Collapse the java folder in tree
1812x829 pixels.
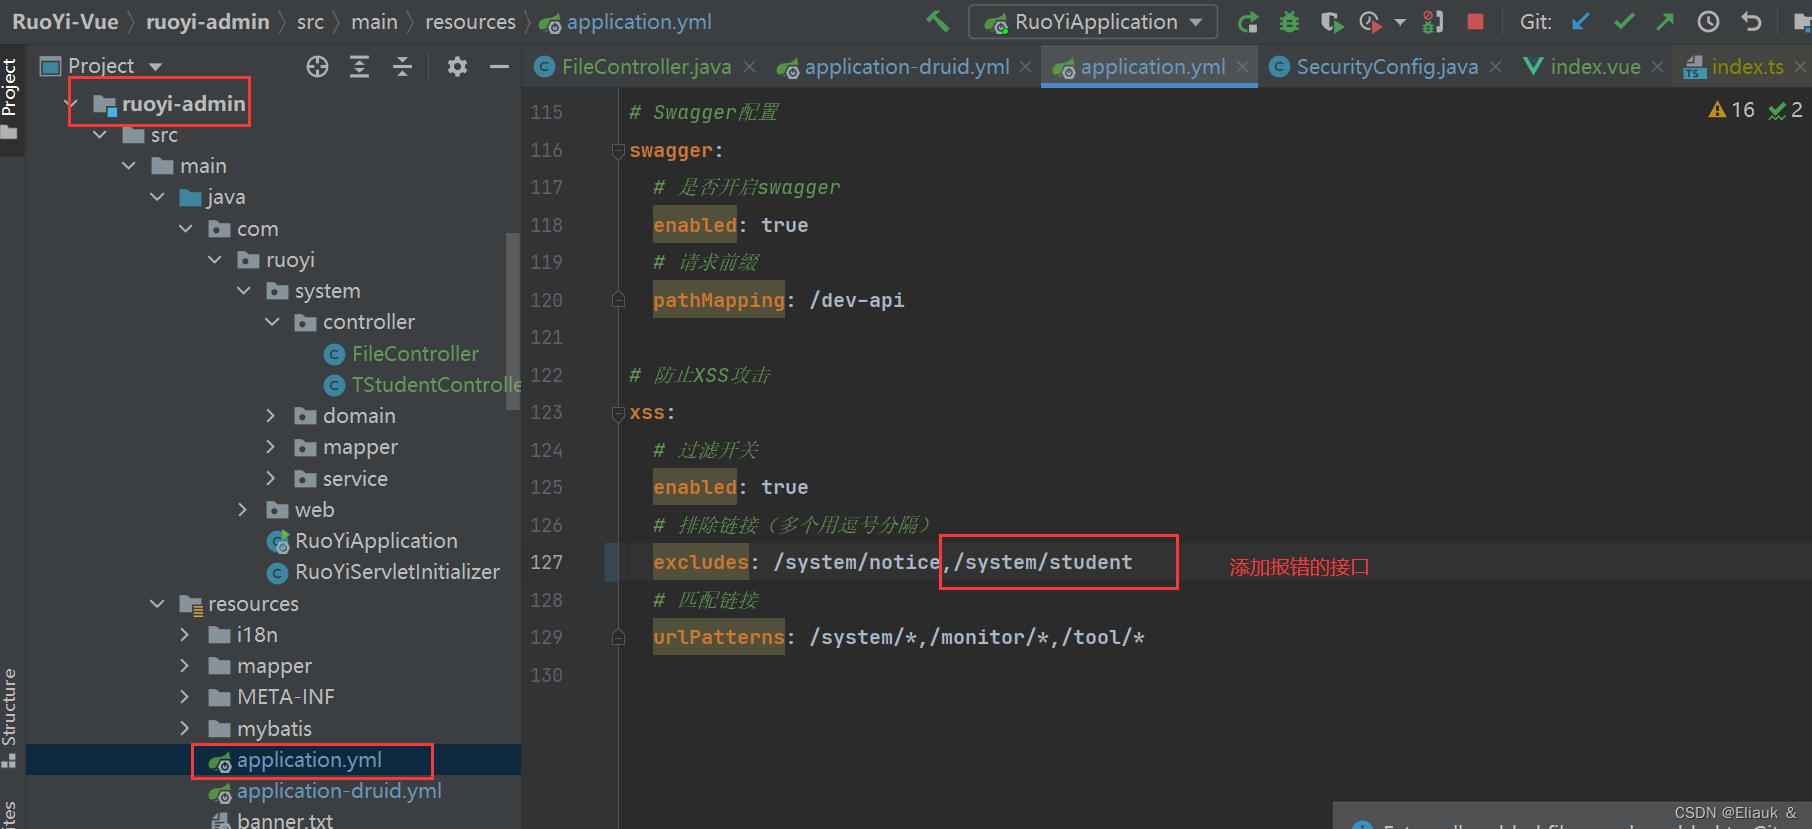click(x=157, y=197)
